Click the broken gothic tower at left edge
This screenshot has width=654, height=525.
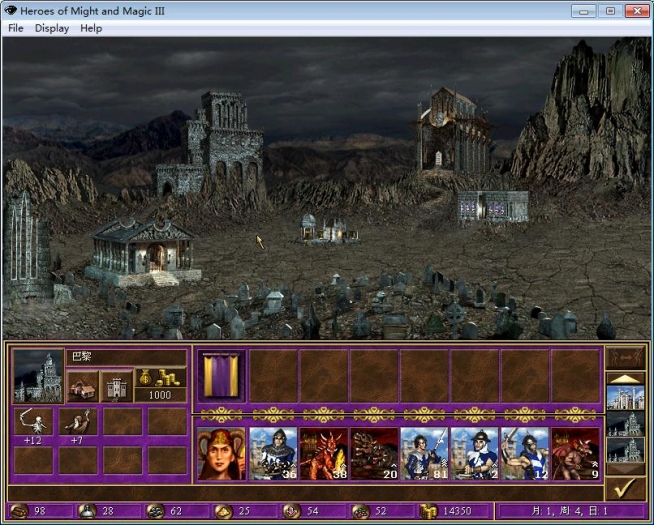coord(26,246)
